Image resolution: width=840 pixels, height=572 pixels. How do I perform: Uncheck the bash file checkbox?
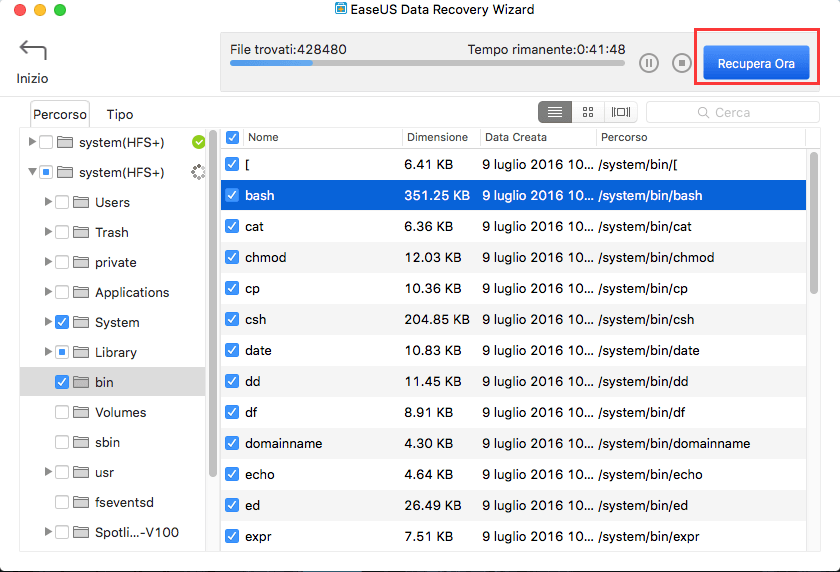coord(232,195)
